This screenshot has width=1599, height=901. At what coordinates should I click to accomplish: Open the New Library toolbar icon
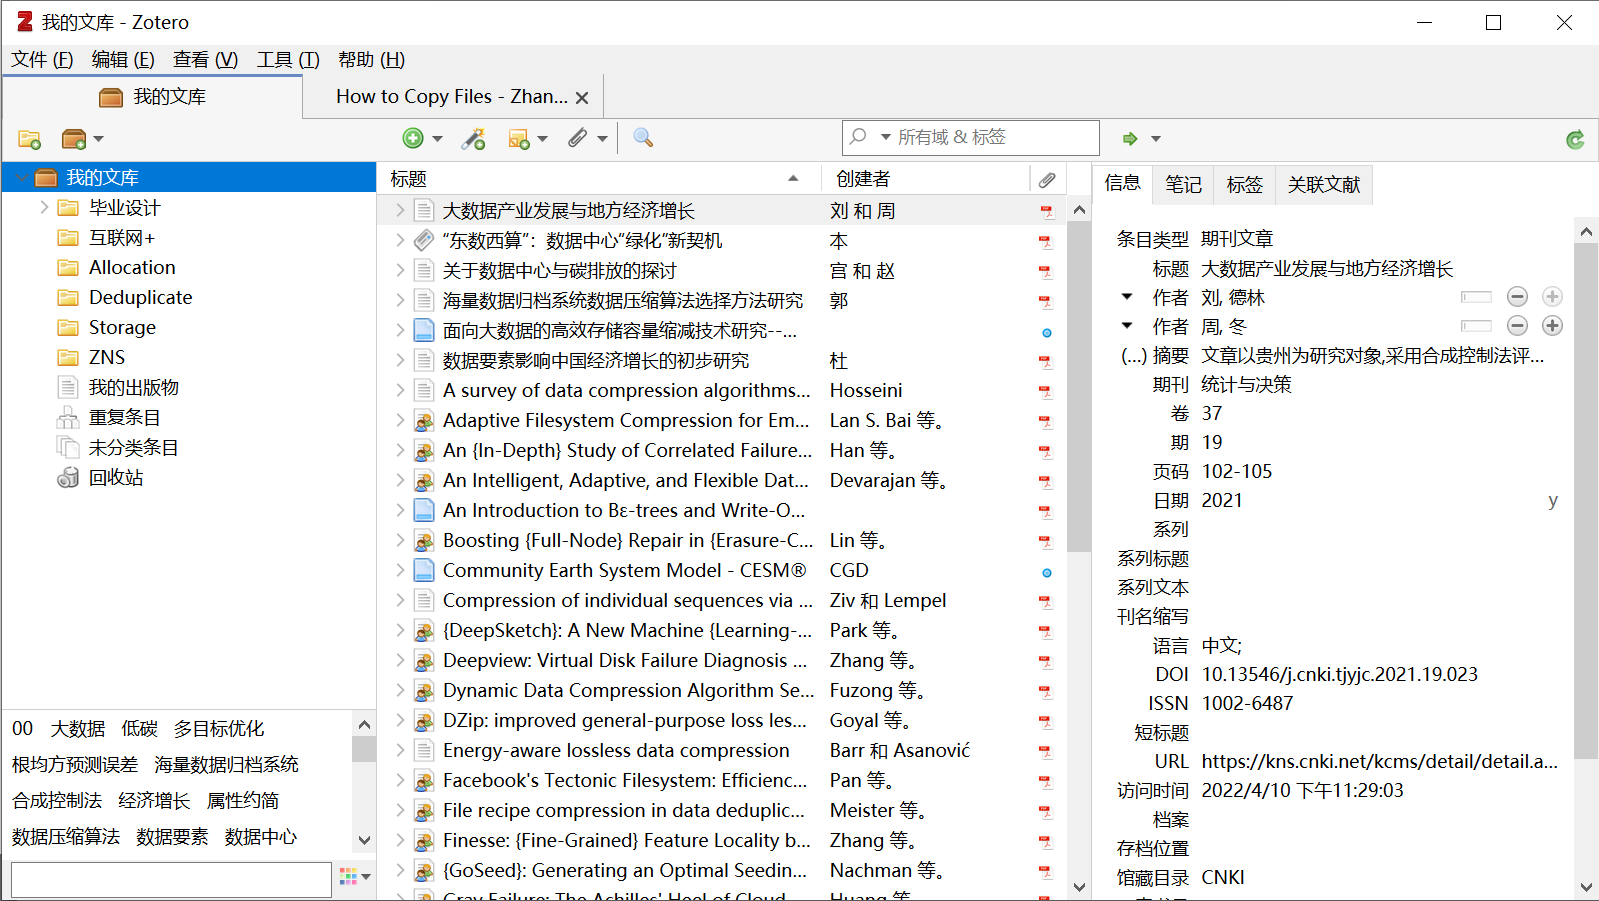[74, 139]
